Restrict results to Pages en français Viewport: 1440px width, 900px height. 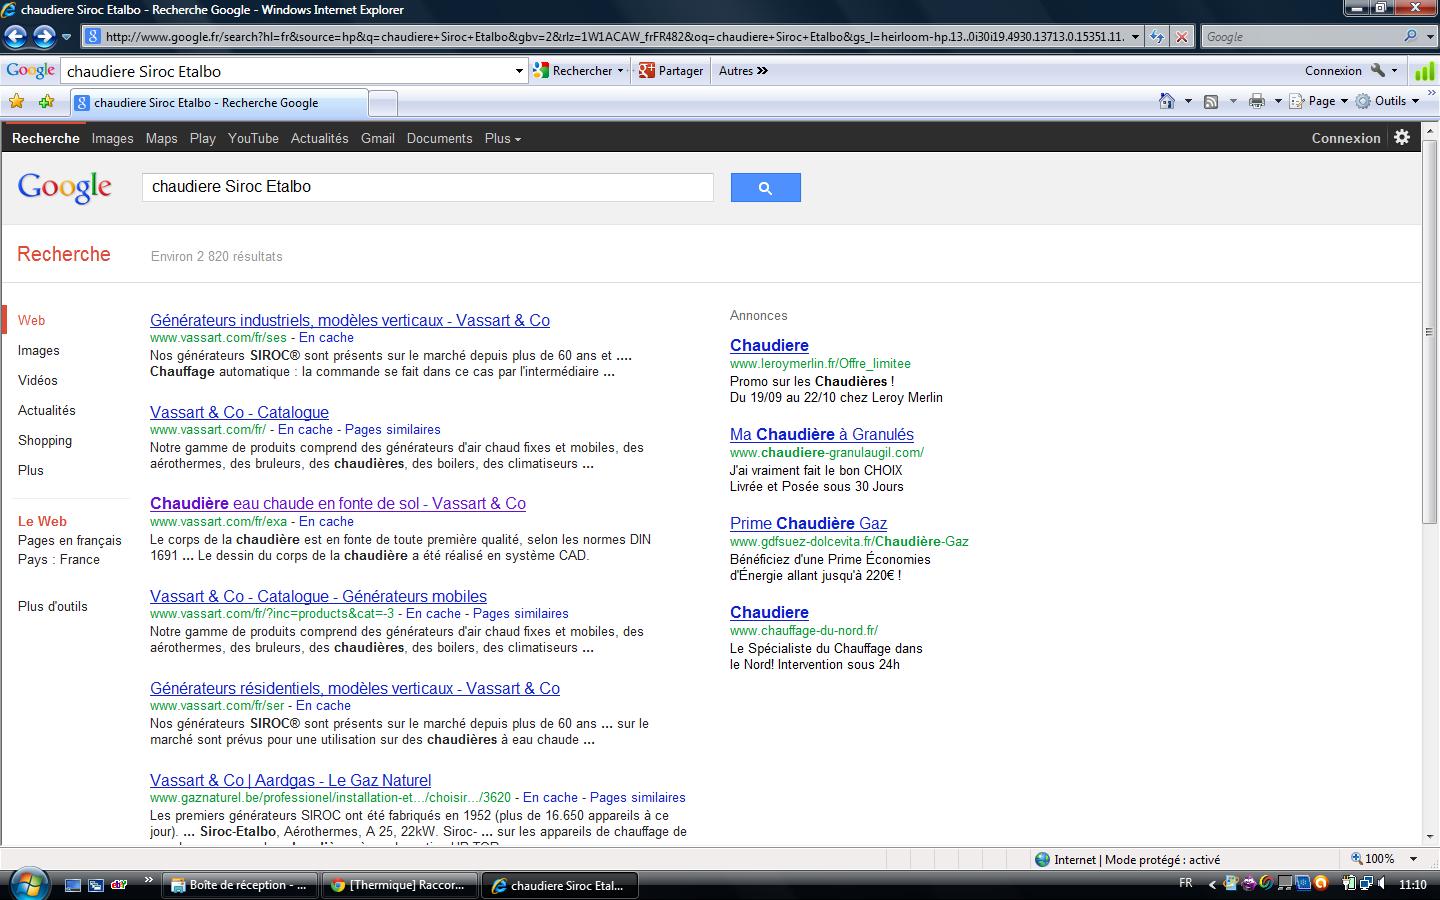[x=70, y=540]
